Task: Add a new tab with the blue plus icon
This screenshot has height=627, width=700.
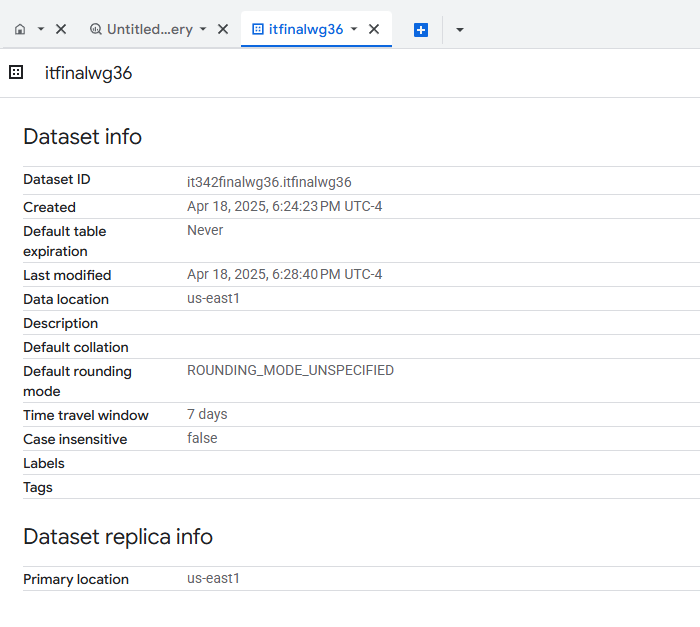Action: (421, 30)
